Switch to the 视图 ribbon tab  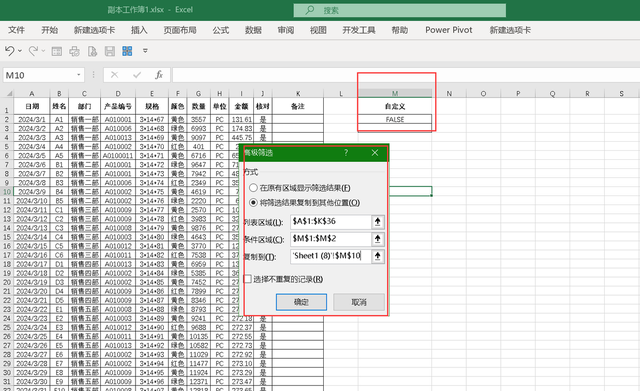tap(318, 30)
